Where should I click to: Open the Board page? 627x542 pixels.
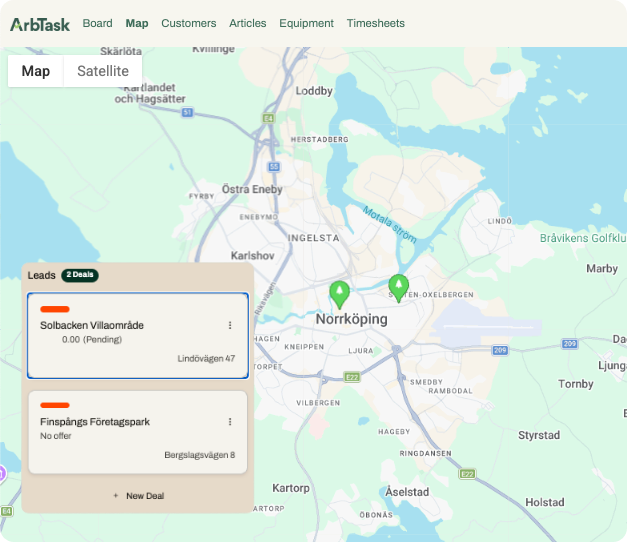(x=97, y=23)
